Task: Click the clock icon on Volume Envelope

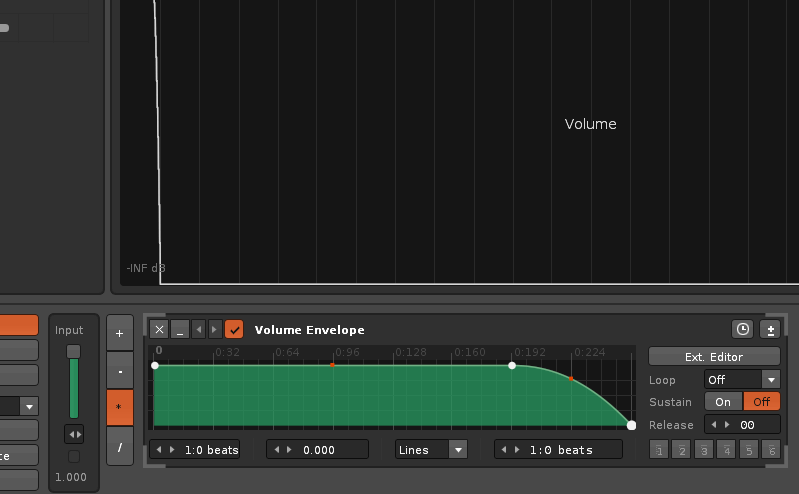Action: [x=742, y=329]
